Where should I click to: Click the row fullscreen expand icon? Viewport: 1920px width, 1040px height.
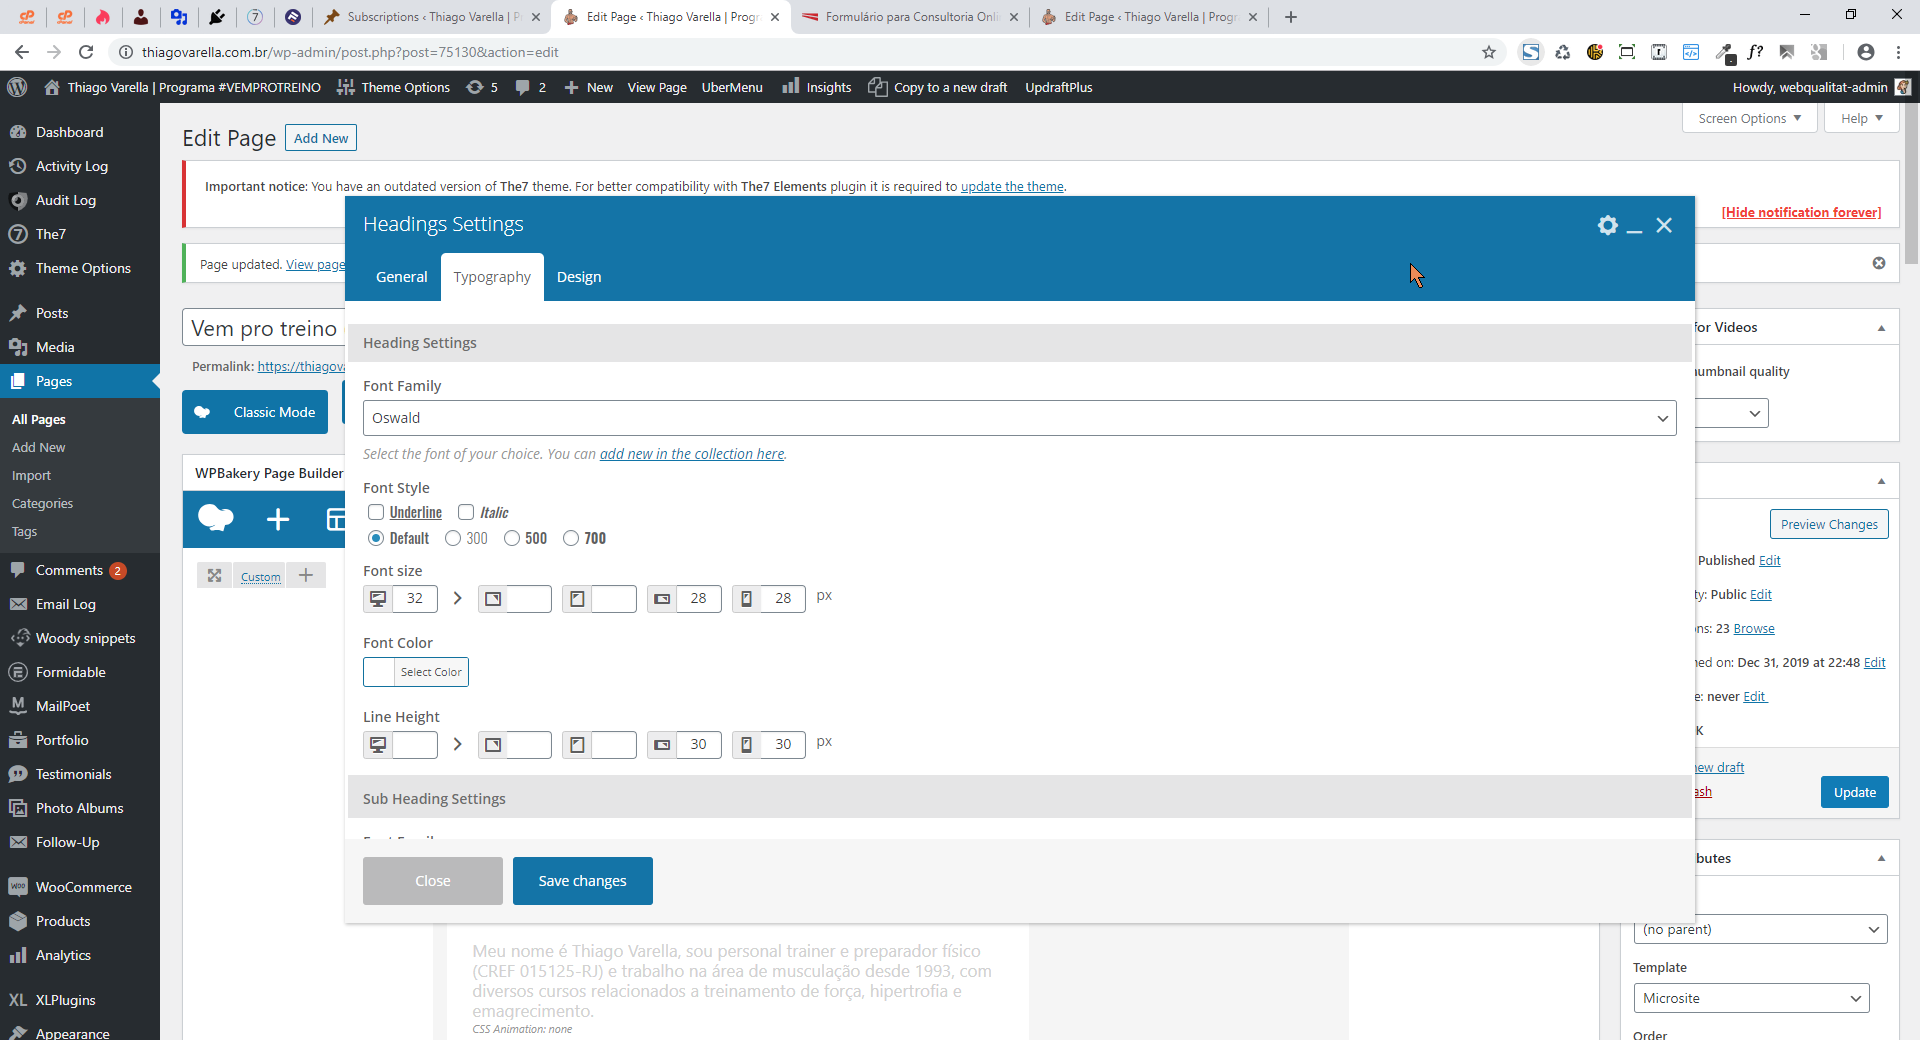214,575
